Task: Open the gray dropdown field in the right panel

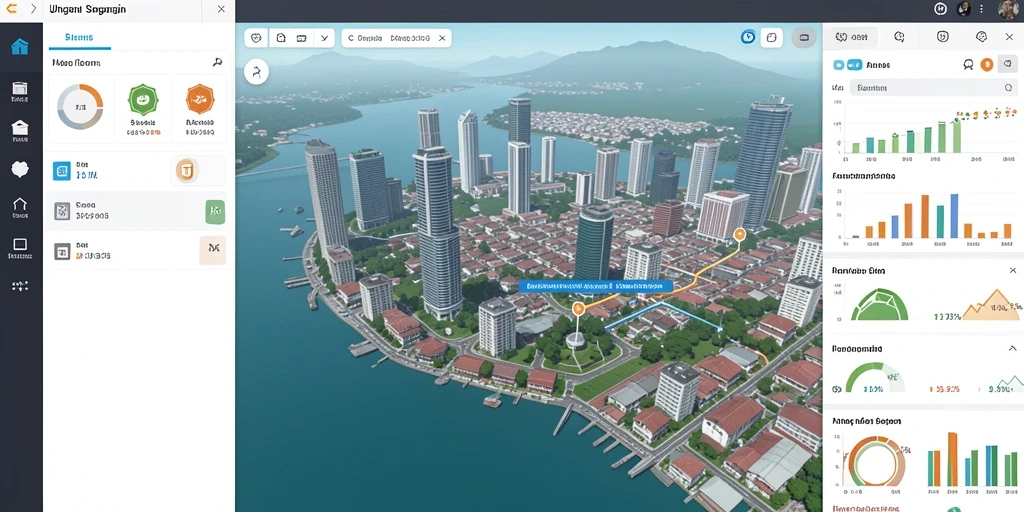Action: (933, 88)
